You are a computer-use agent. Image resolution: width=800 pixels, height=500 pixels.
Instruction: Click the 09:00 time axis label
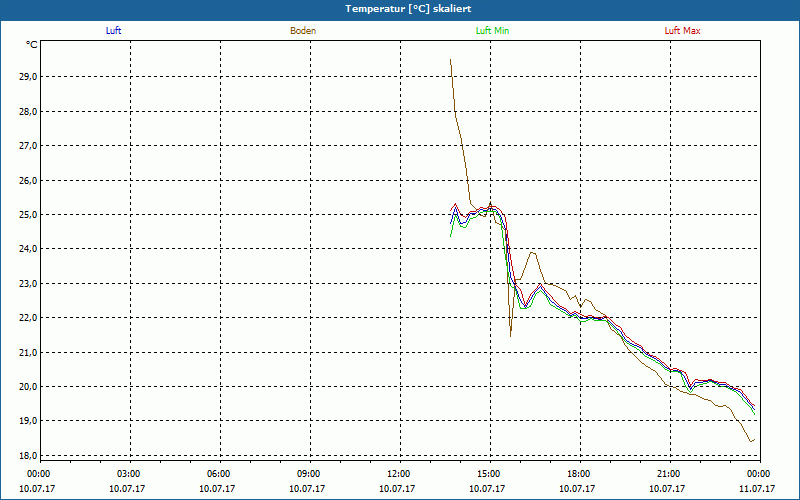tap(308, 474)
